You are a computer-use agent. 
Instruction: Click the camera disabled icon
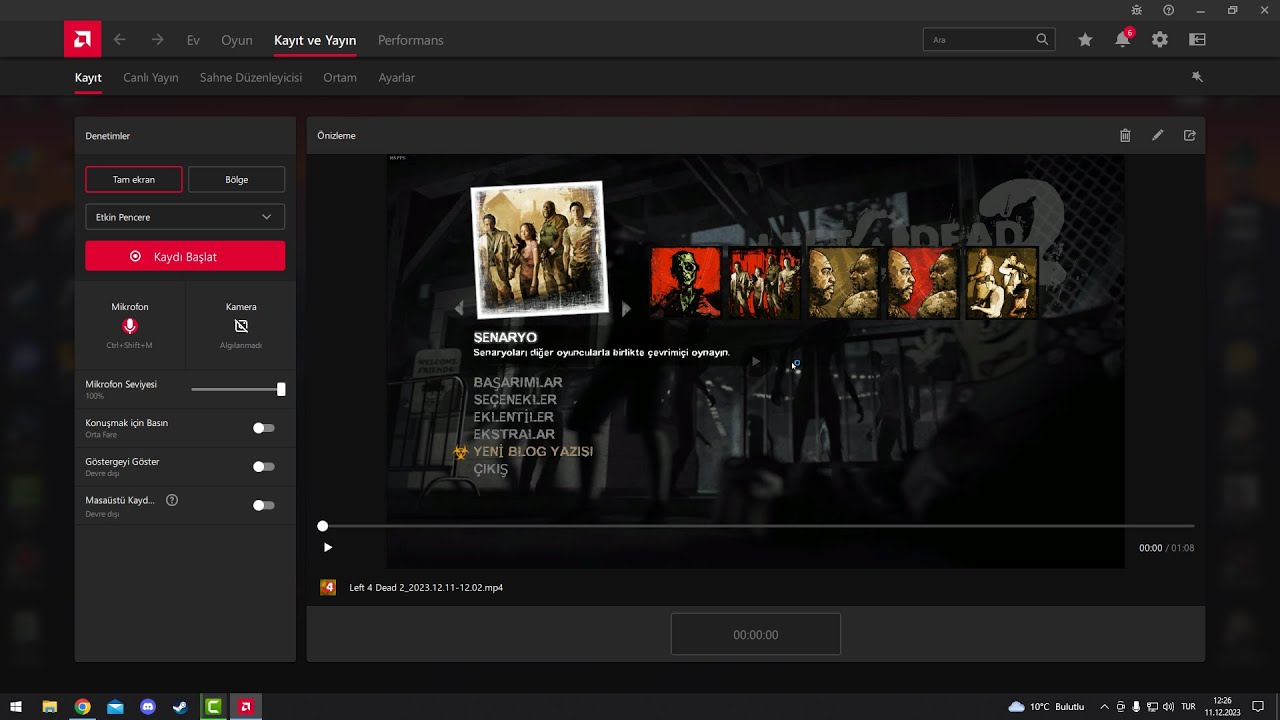tap(241, 326)
